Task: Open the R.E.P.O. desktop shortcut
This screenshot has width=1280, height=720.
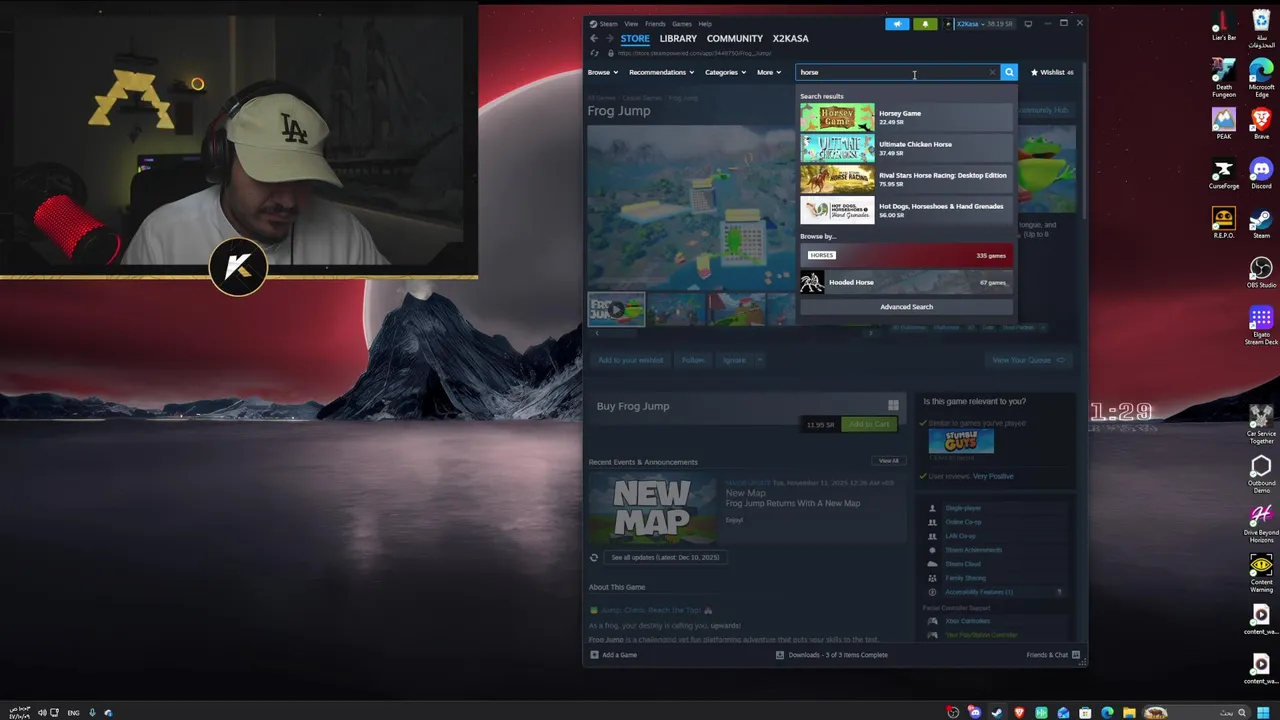Action: 1223,223
